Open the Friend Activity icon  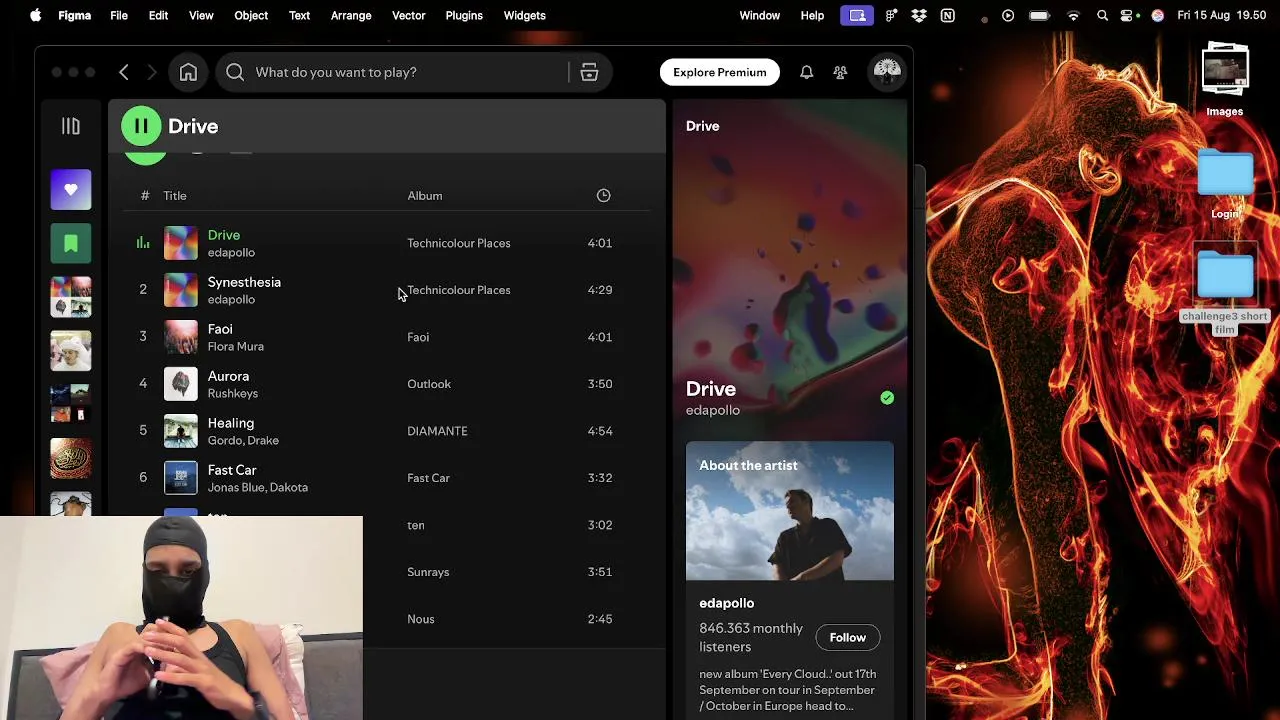(x=840, y=72)
